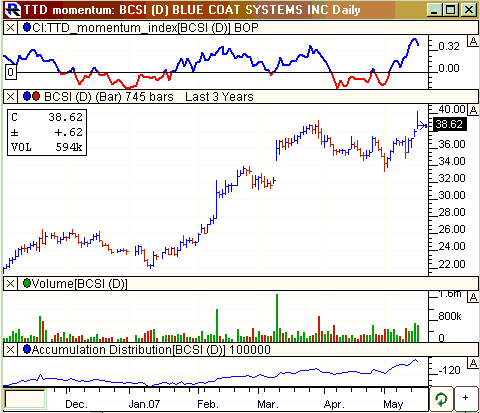The width and height of the screenshot is (480, 413).
Task: Close the BCSI price bar pane
Action: tap(10, 97)
